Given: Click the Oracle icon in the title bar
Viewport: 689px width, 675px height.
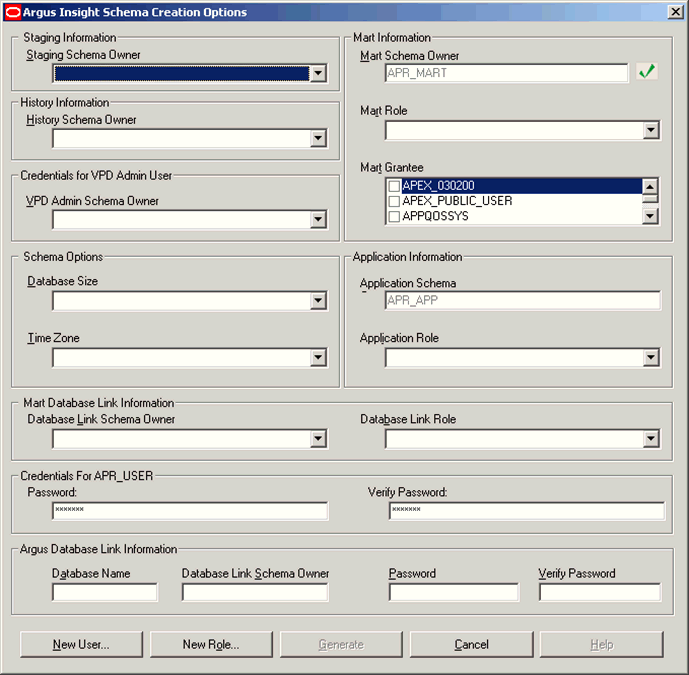Looking at the screenshot, I should tap(12, 12).
